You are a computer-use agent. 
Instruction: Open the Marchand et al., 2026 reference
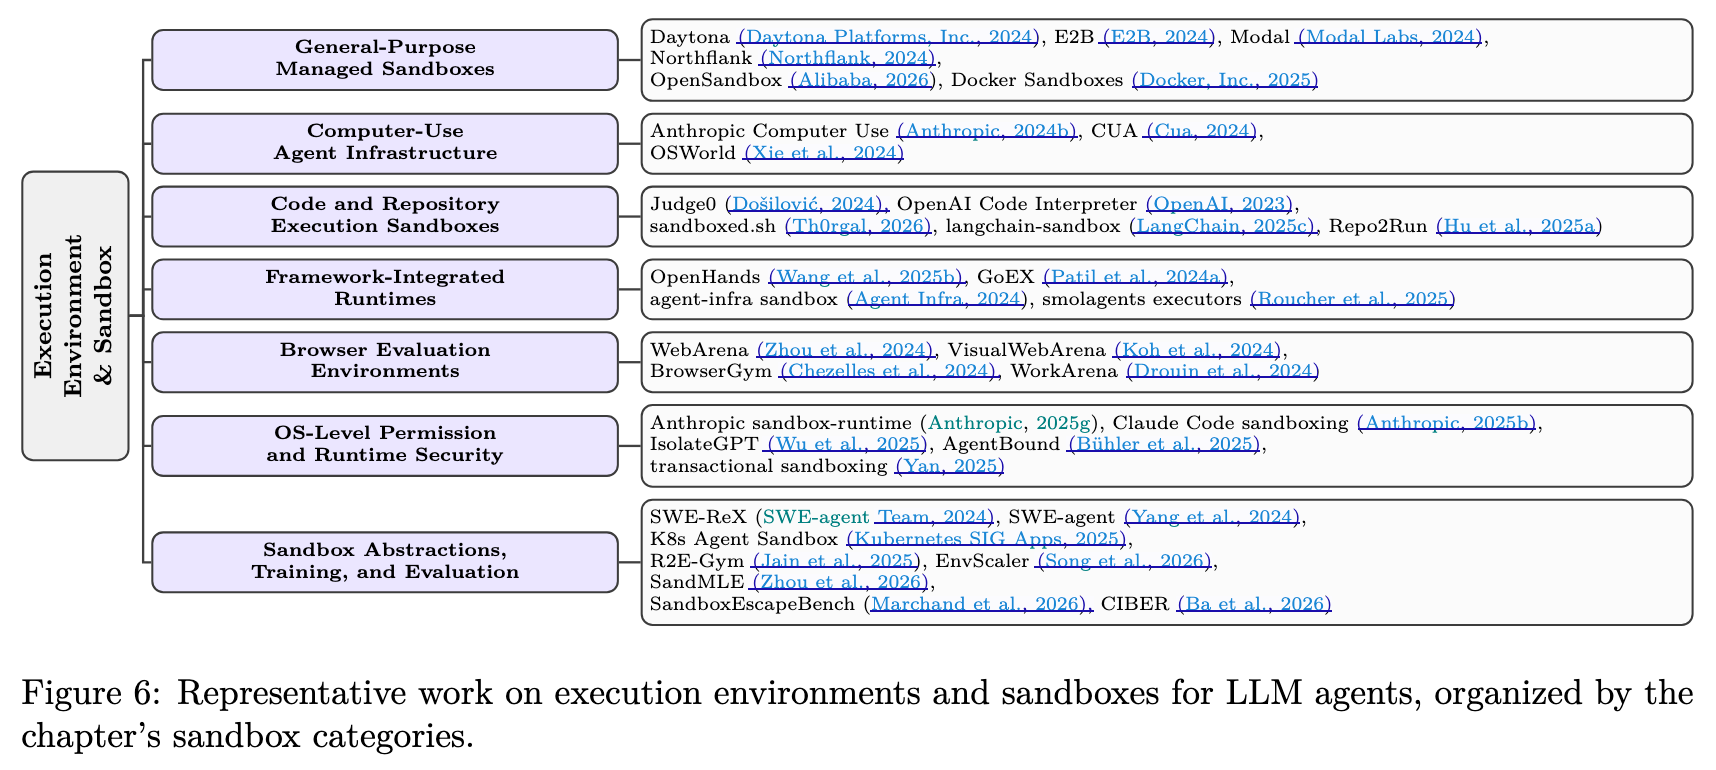[x=978, y=604]
